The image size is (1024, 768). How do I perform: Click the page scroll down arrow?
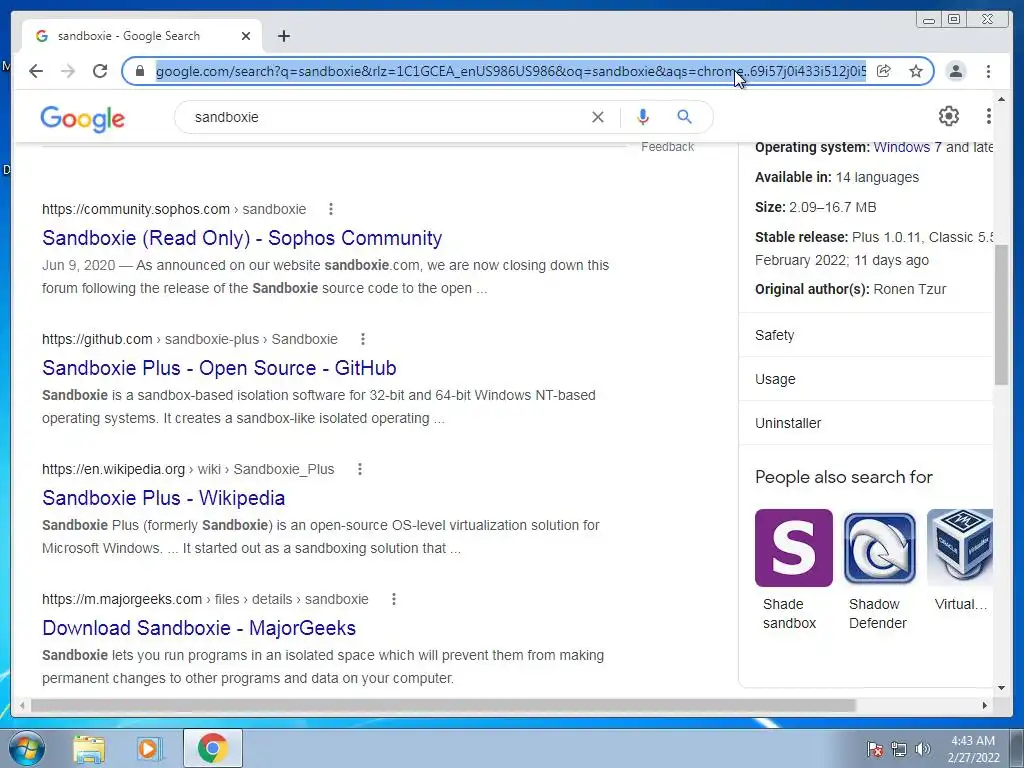[x=1001, y=688]
